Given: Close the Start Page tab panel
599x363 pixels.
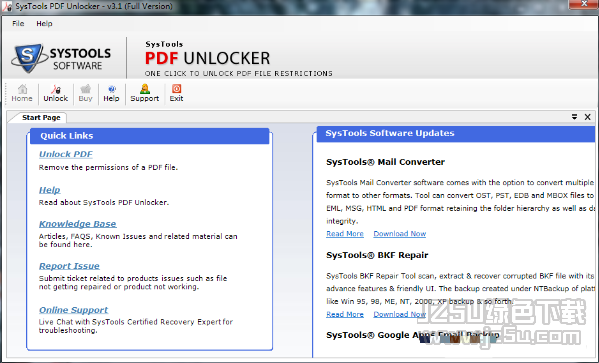Looking at the screenshot, I should pos(588,117).
